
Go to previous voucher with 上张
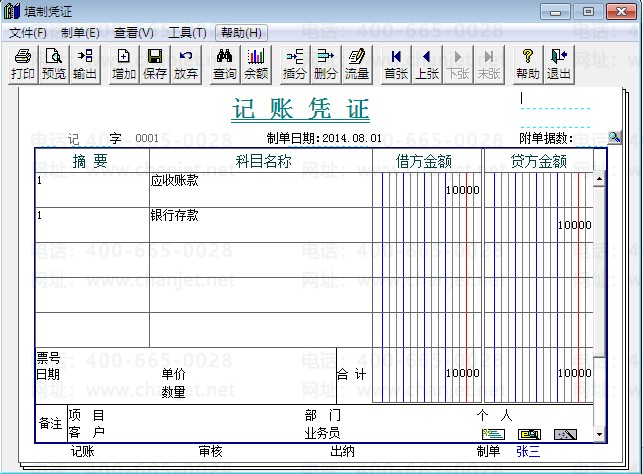click(x=428, y=64)
